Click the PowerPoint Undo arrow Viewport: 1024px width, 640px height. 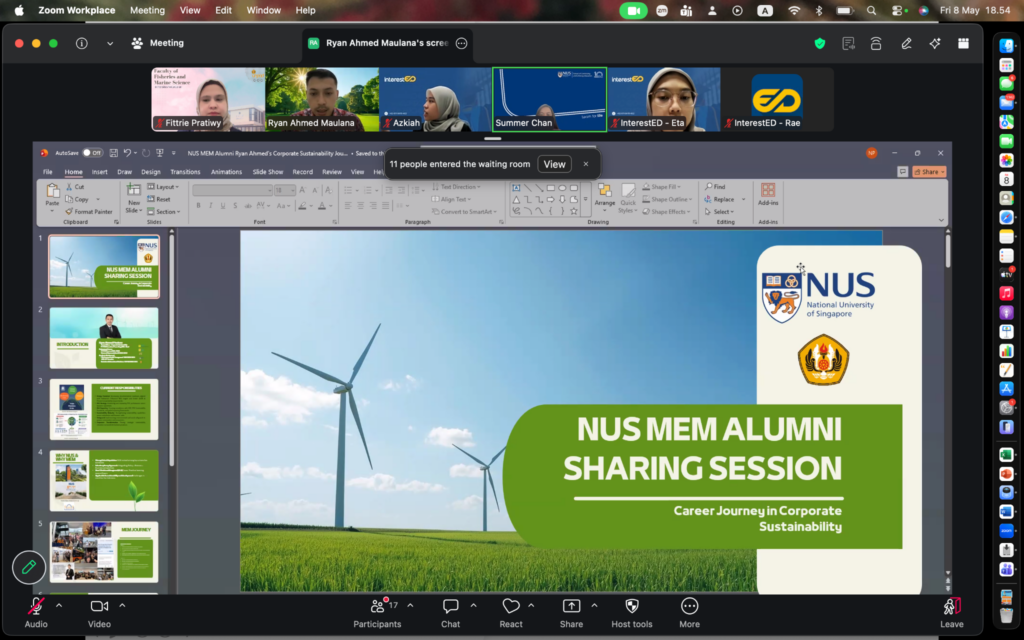click(x=127, y=153)
